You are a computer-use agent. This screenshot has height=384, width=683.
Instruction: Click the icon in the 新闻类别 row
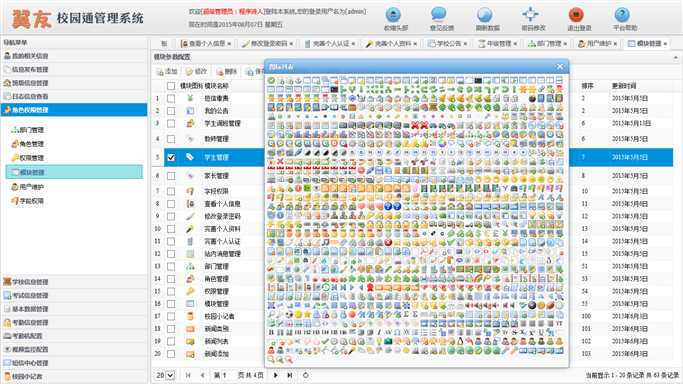click(x=190, y=329)
